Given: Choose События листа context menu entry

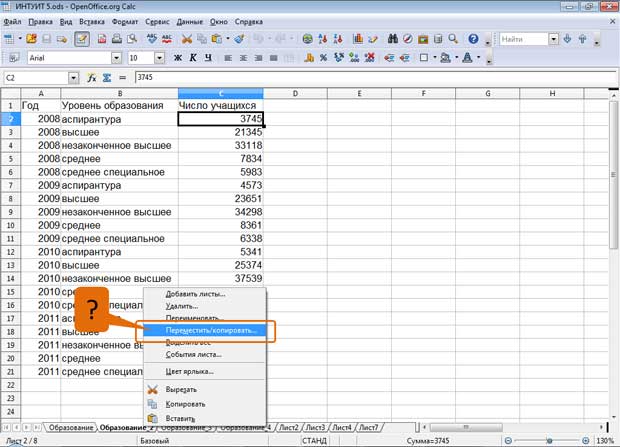Looking at the screenshot, I should [x=204, y=354].
